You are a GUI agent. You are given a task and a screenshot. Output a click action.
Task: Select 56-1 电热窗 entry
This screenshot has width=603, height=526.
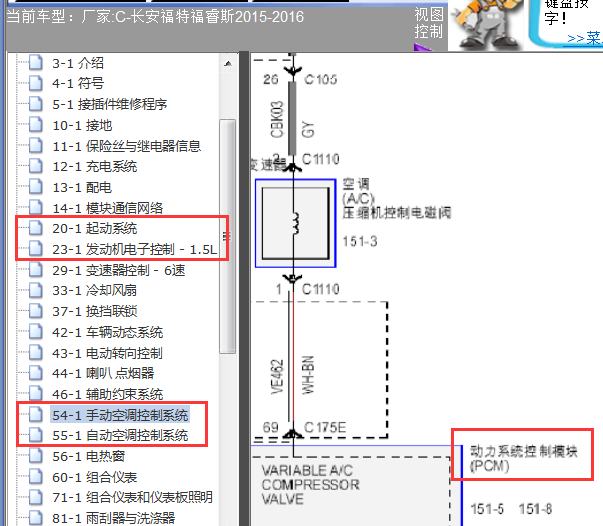coord(88,456)
